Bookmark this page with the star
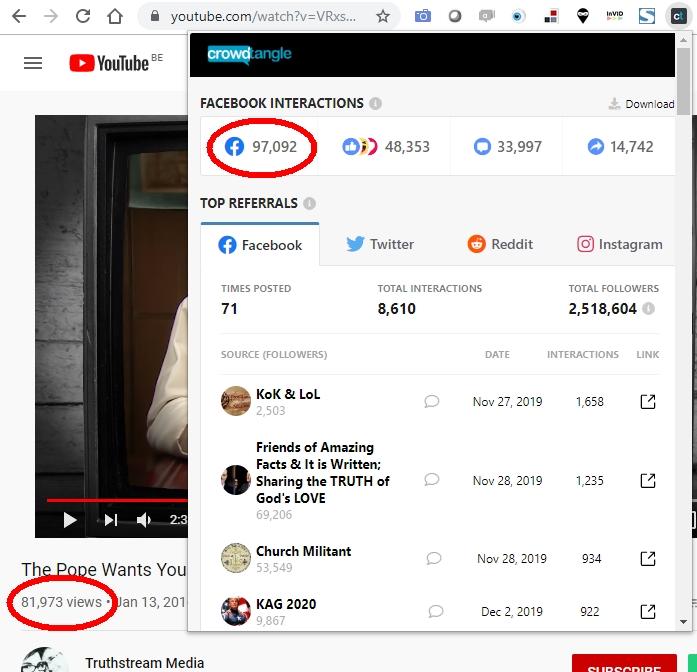Image resolution: width=697 pixels, height=672 pixels. coord(382,16)
